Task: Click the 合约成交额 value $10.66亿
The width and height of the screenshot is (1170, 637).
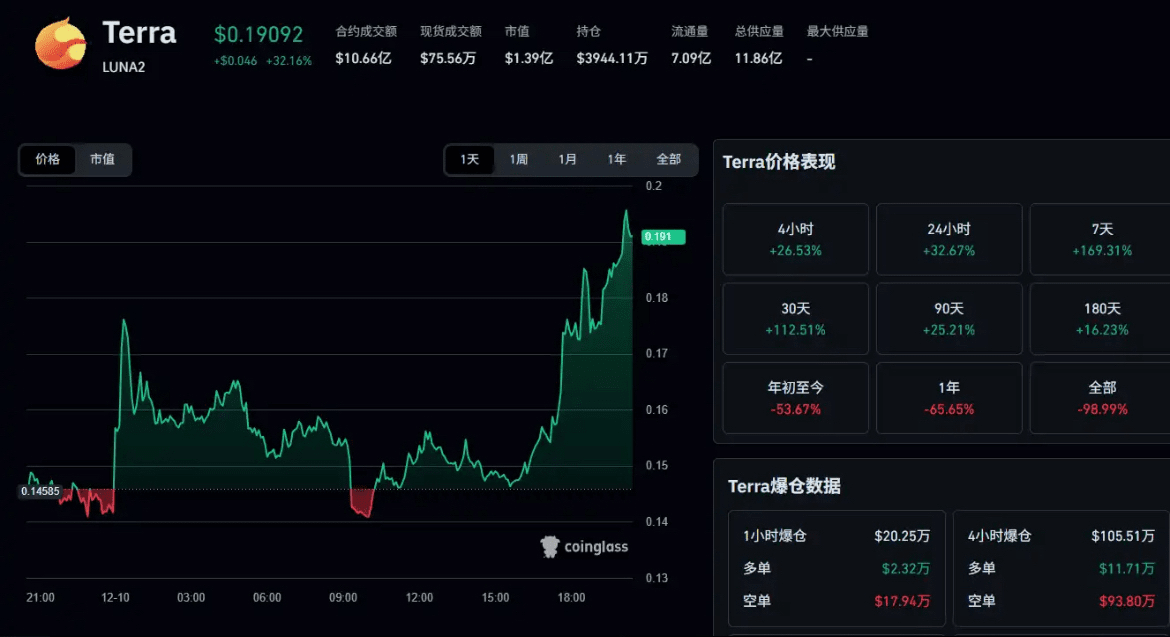Action: pyautogui.click(x=363, y=58)
